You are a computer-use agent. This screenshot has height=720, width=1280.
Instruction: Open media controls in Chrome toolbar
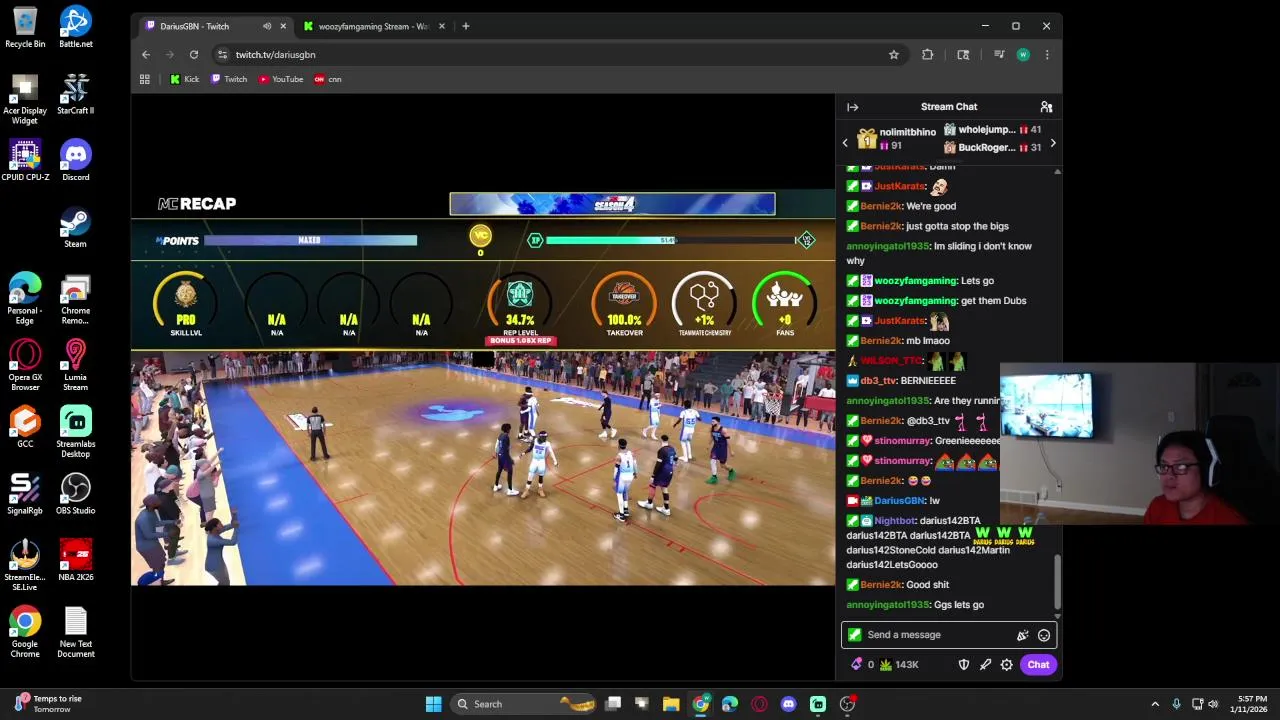click(x=999, y=55)
